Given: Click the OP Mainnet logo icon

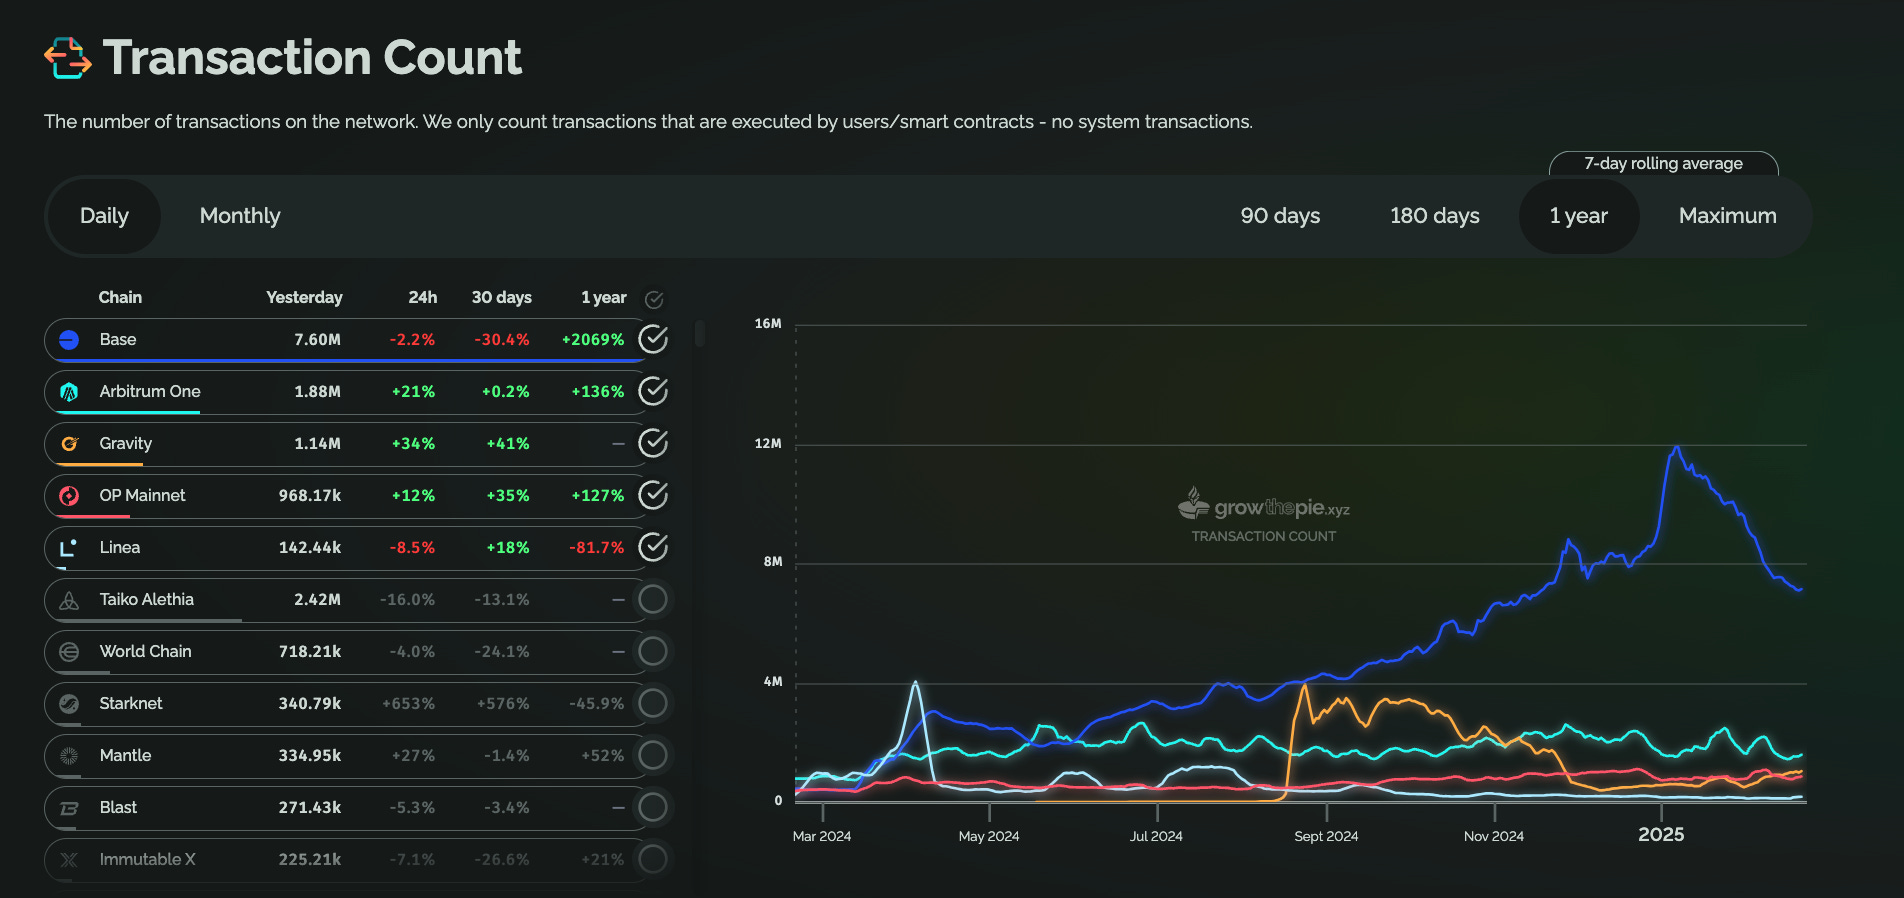Looking at the screenshot, I should tap(69, 496).
